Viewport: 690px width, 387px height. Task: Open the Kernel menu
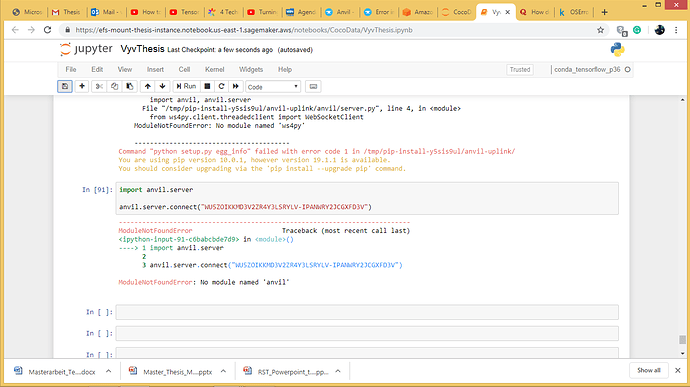pyautogui.click(x=214, y=70)
